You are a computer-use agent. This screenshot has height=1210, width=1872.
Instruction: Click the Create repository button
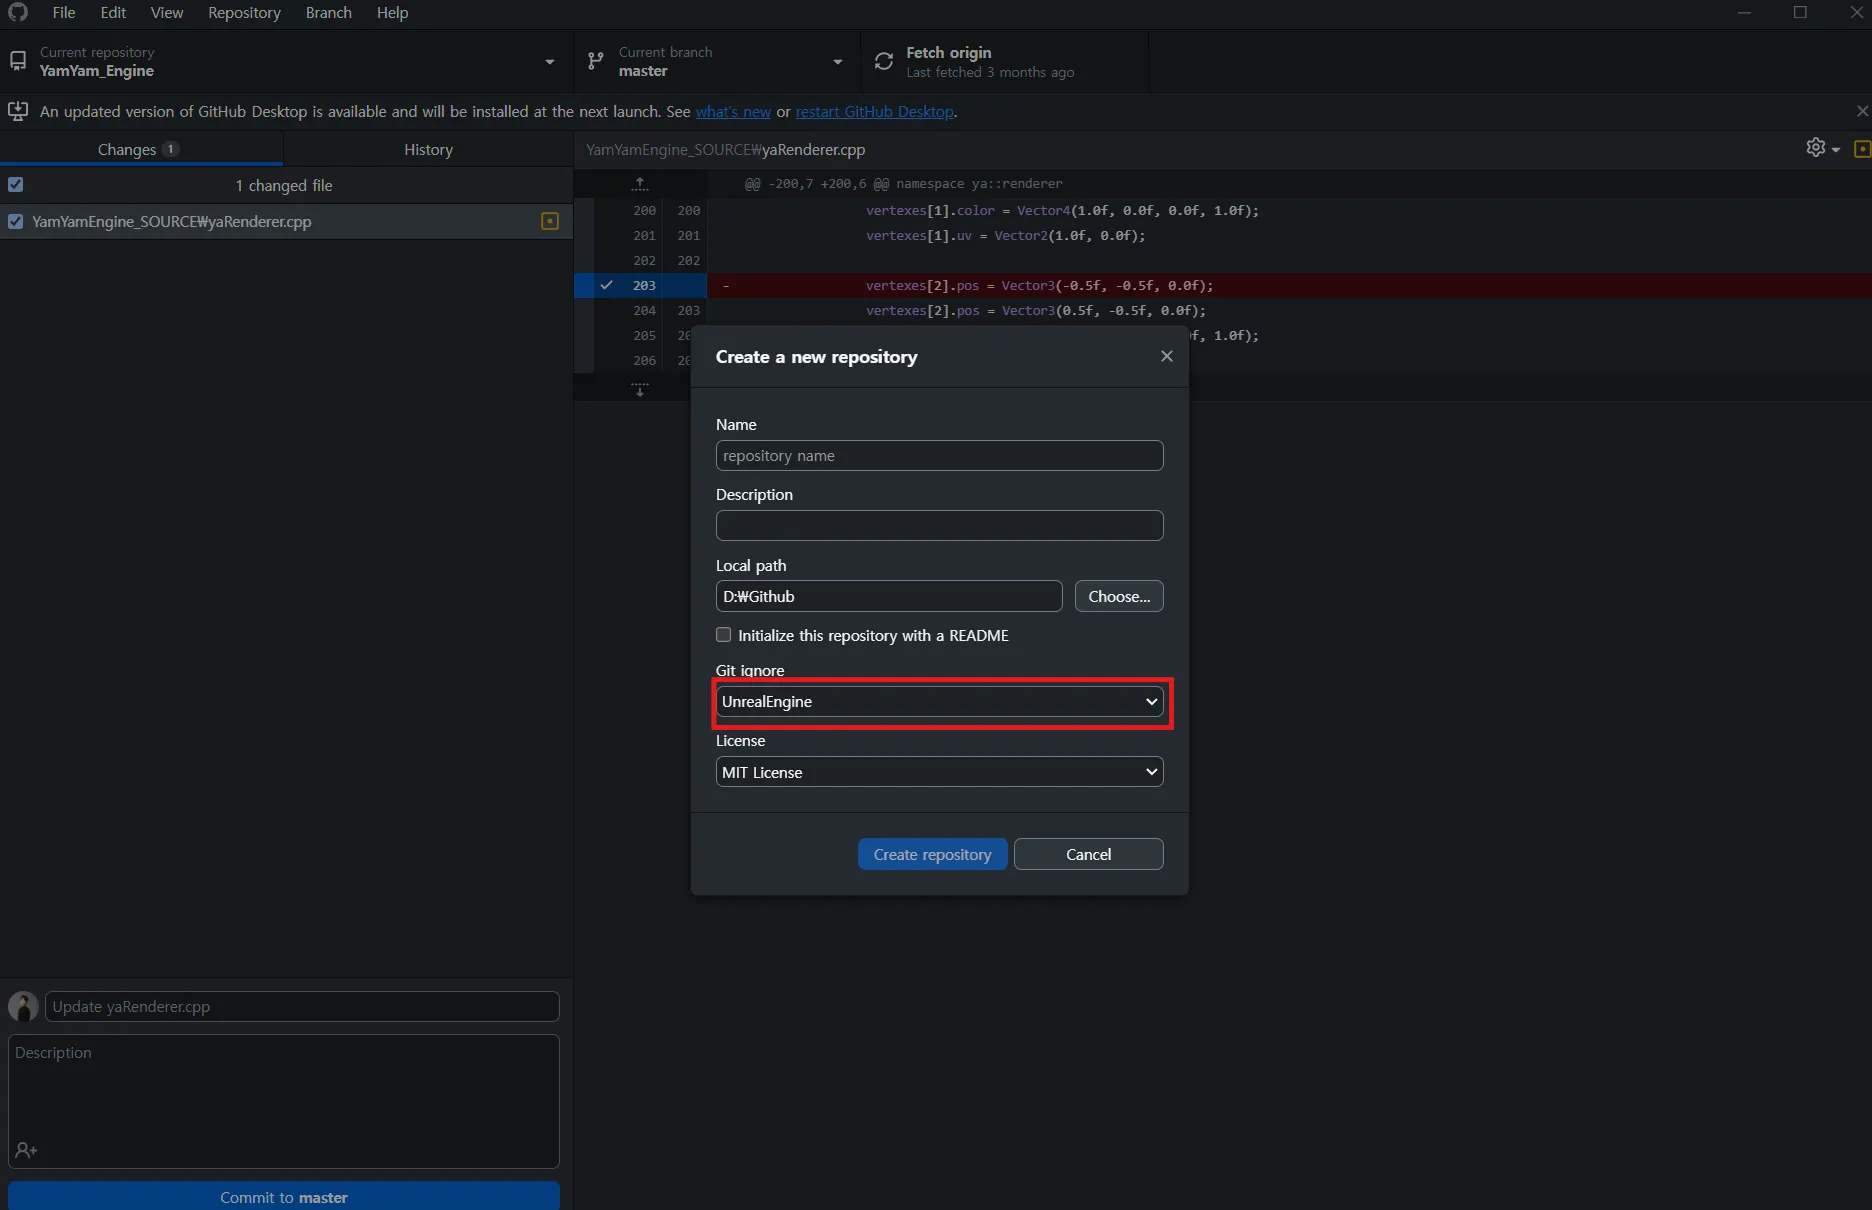(x=932, y=855)
